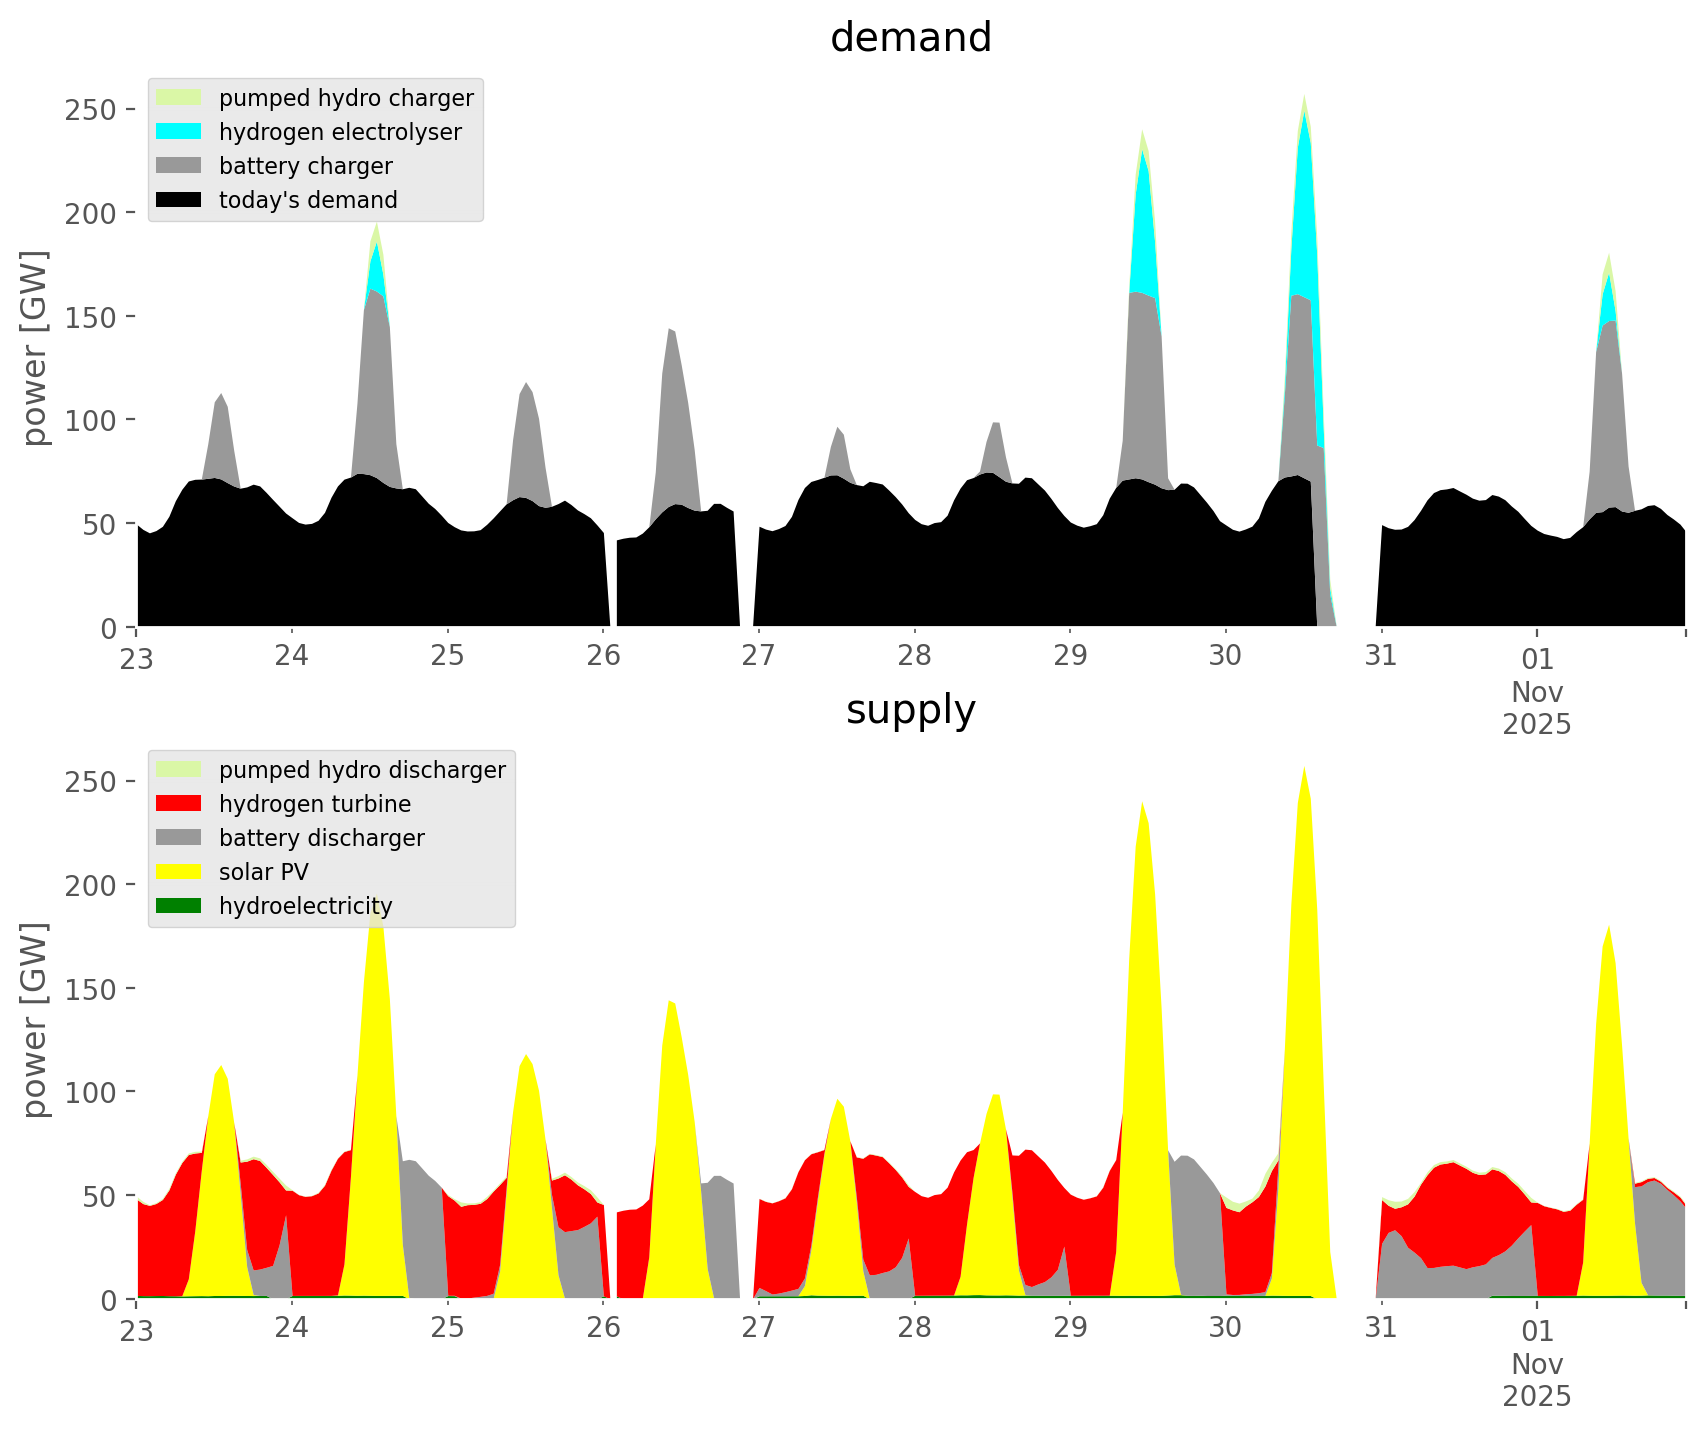The height and width of the screenshot is (1431, 1706).
Task: Click the pumped hydro charger legend swatch
Action: click(x=179, y=98)
